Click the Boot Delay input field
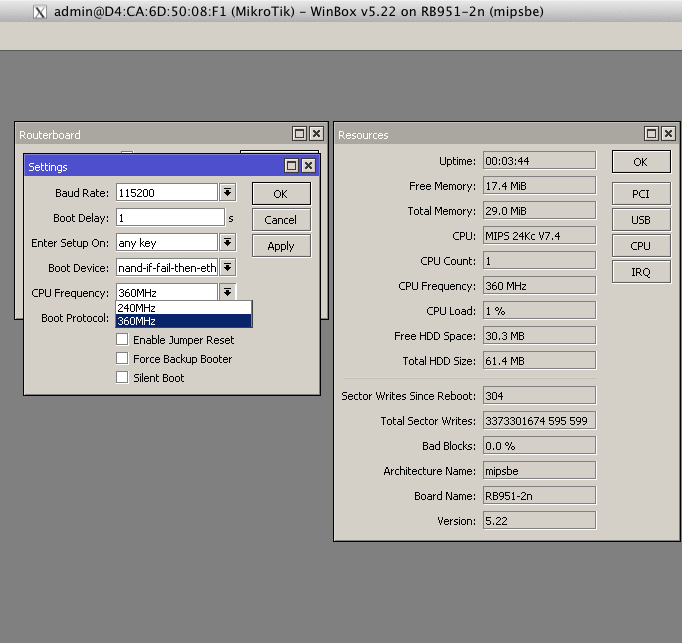Screen dimensions: 682x643 pyautogui.click(x=170, y=218)
